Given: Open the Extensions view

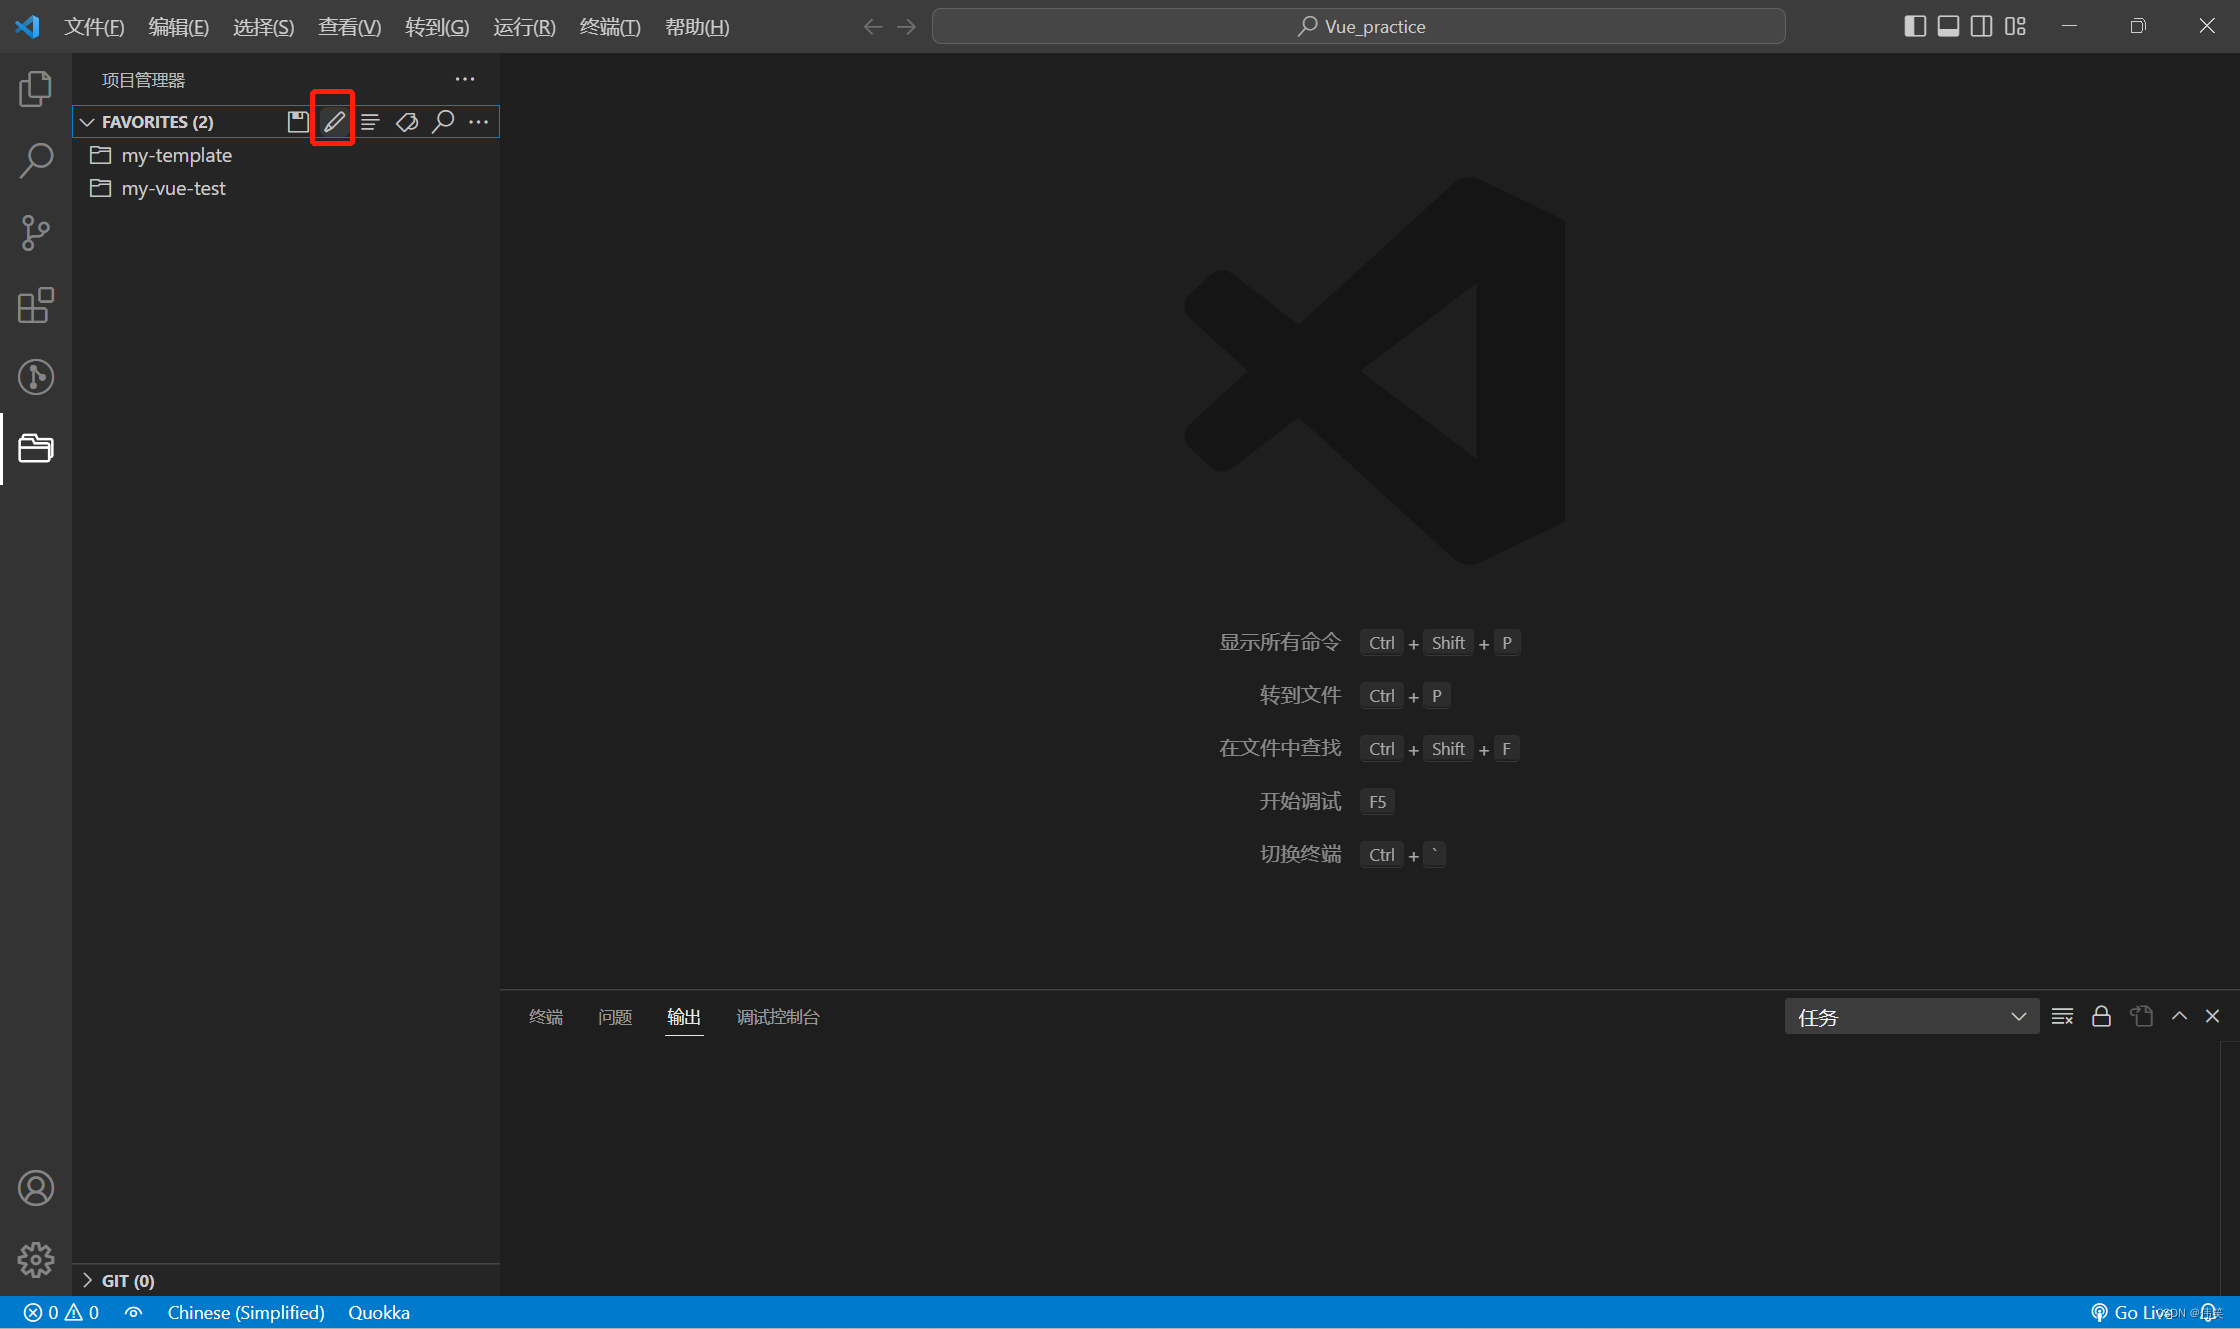Looking at the screenshot, I should (36, 305).
